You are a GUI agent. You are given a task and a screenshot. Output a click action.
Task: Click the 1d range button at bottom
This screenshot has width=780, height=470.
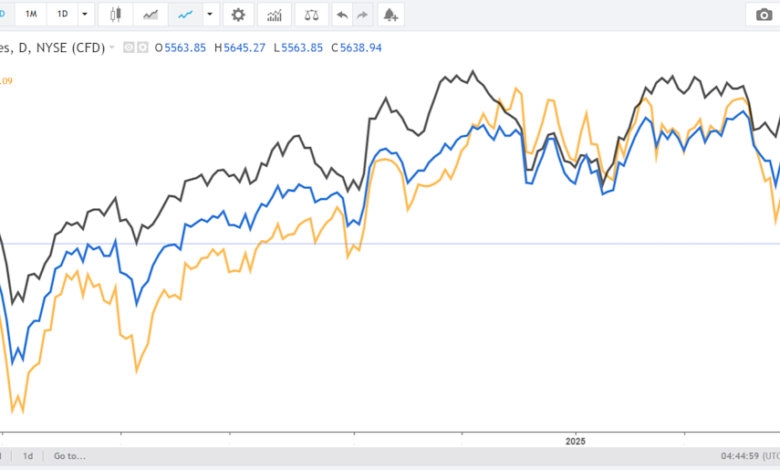pos(28,455)
